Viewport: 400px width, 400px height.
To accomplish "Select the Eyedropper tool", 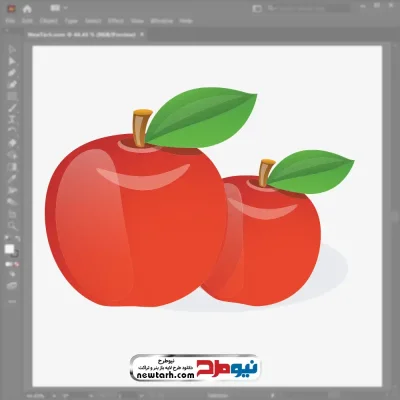I will click(12, 178).
